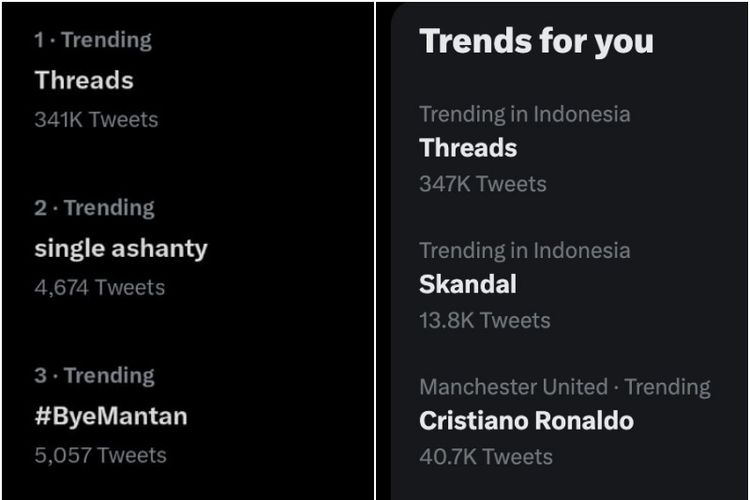Image resolution: width=750 pixels, height=500 pixels.
Task: Click 'Manchester United' text above Cristiano Ronaldo
Action: [x=513, y=387]
